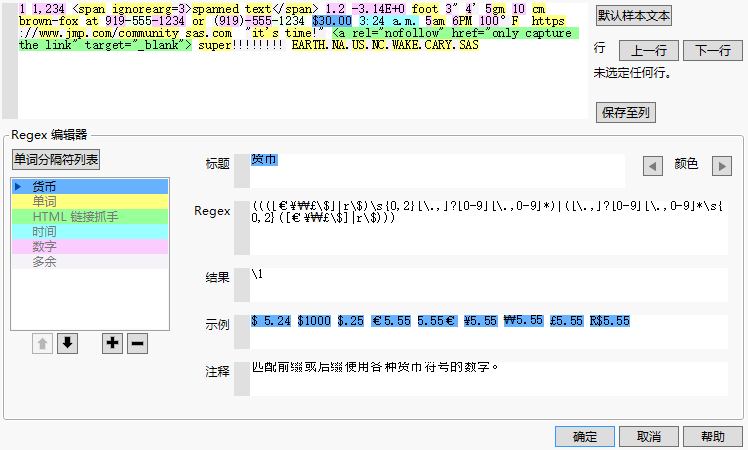The image size is (748, 450).
Task: Click 保存至列 button
Action: 626,113
